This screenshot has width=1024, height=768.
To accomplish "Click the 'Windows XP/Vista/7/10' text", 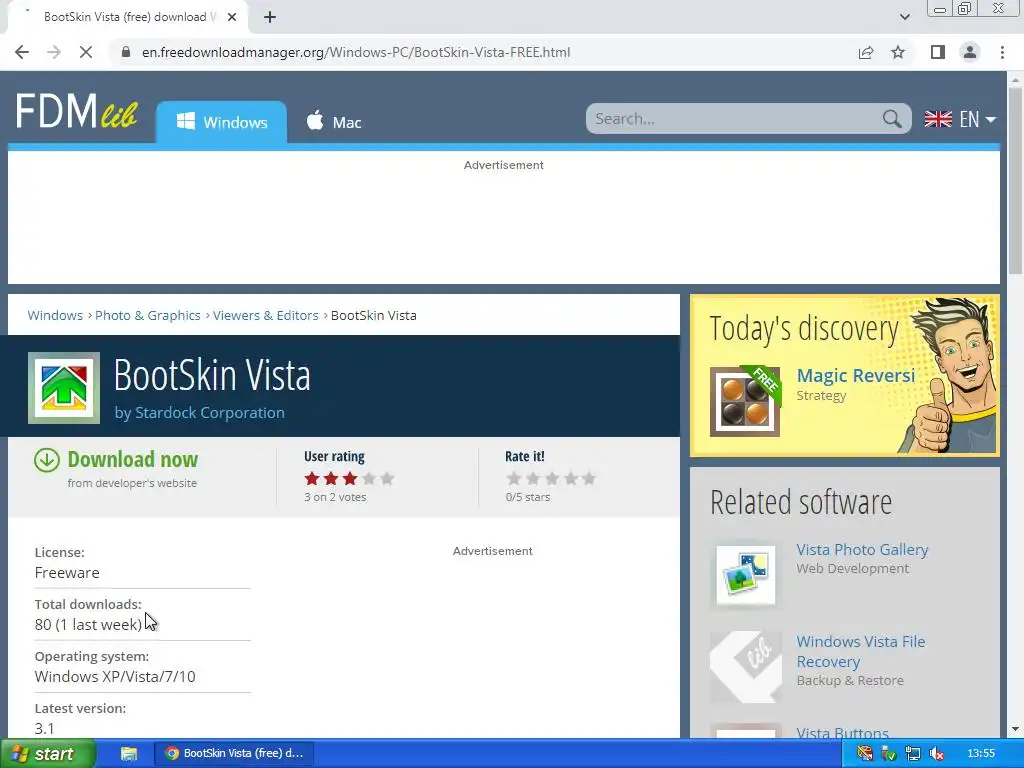I will pyautogui.click(x=115, y=677).
